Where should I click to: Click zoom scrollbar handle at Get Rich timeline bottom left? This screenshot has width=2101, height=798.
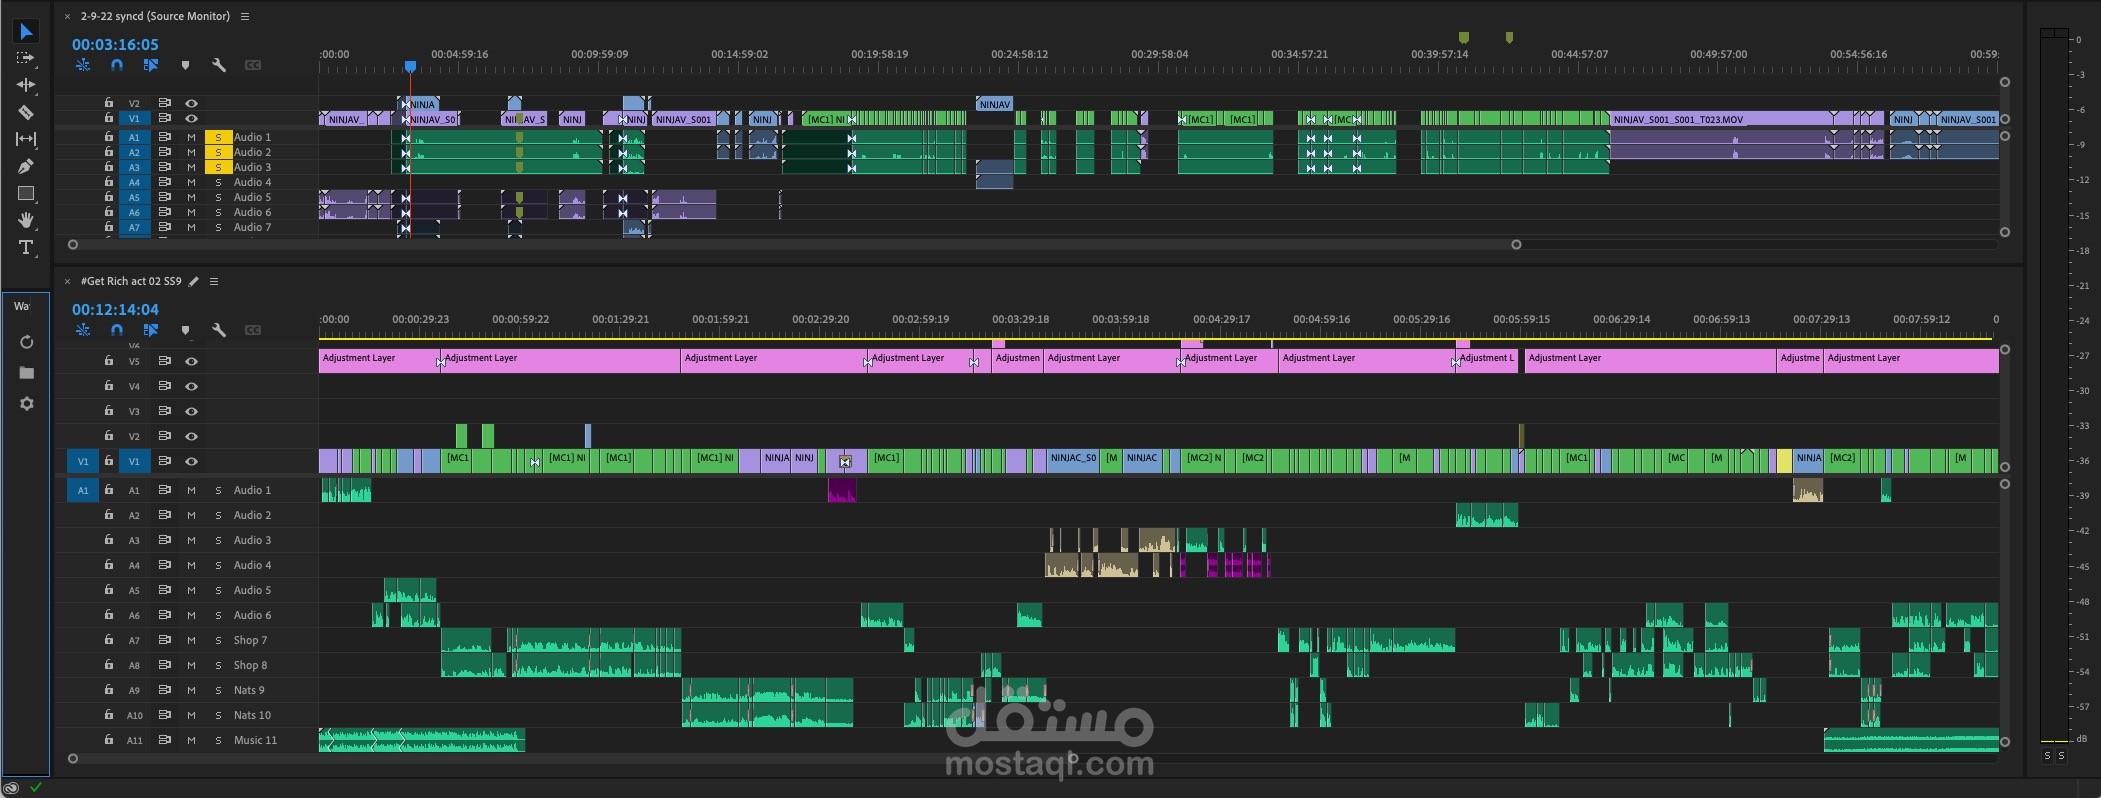[72, 758]
